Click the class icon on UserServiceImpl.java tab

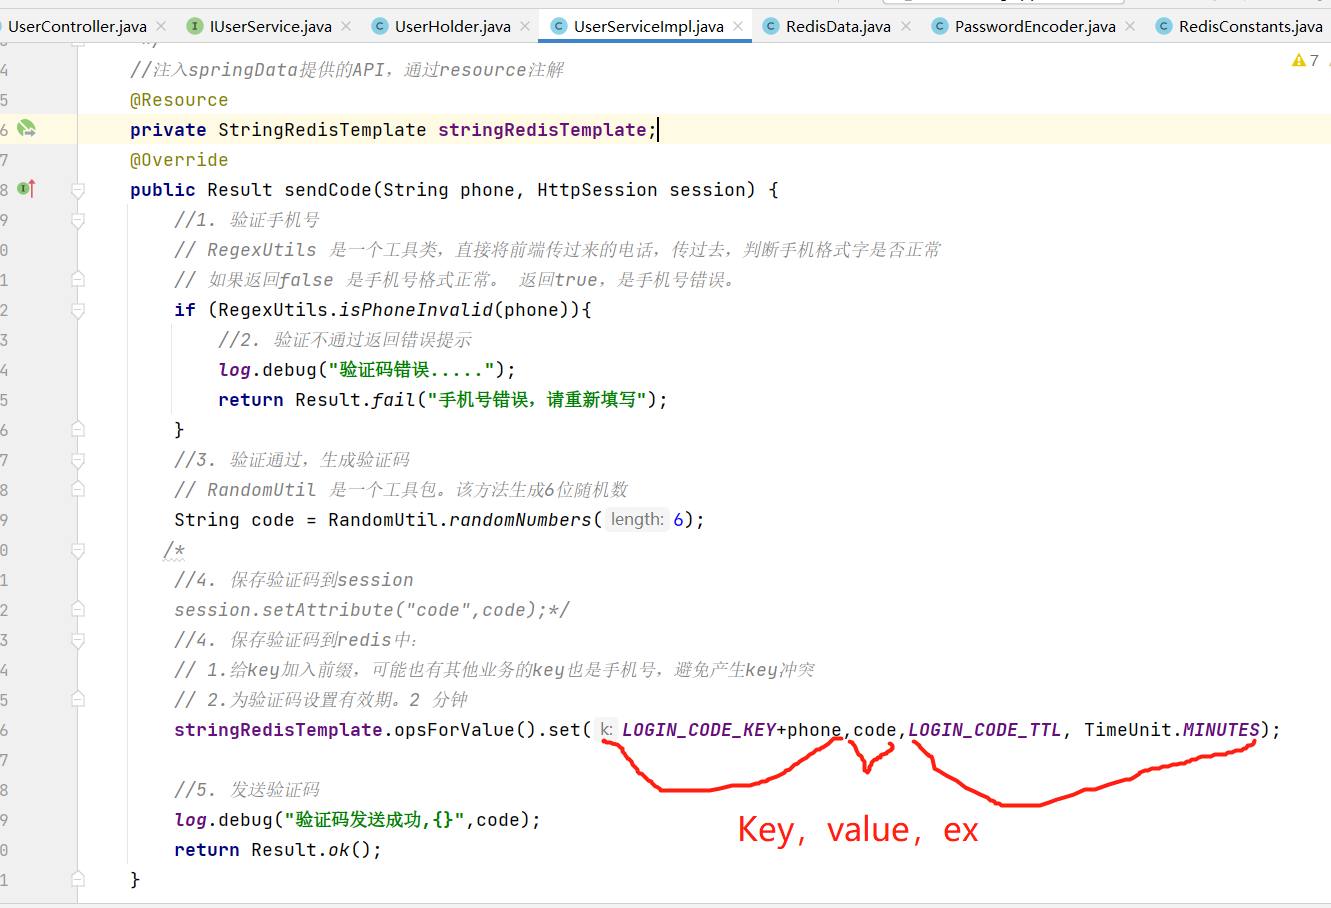559,26
